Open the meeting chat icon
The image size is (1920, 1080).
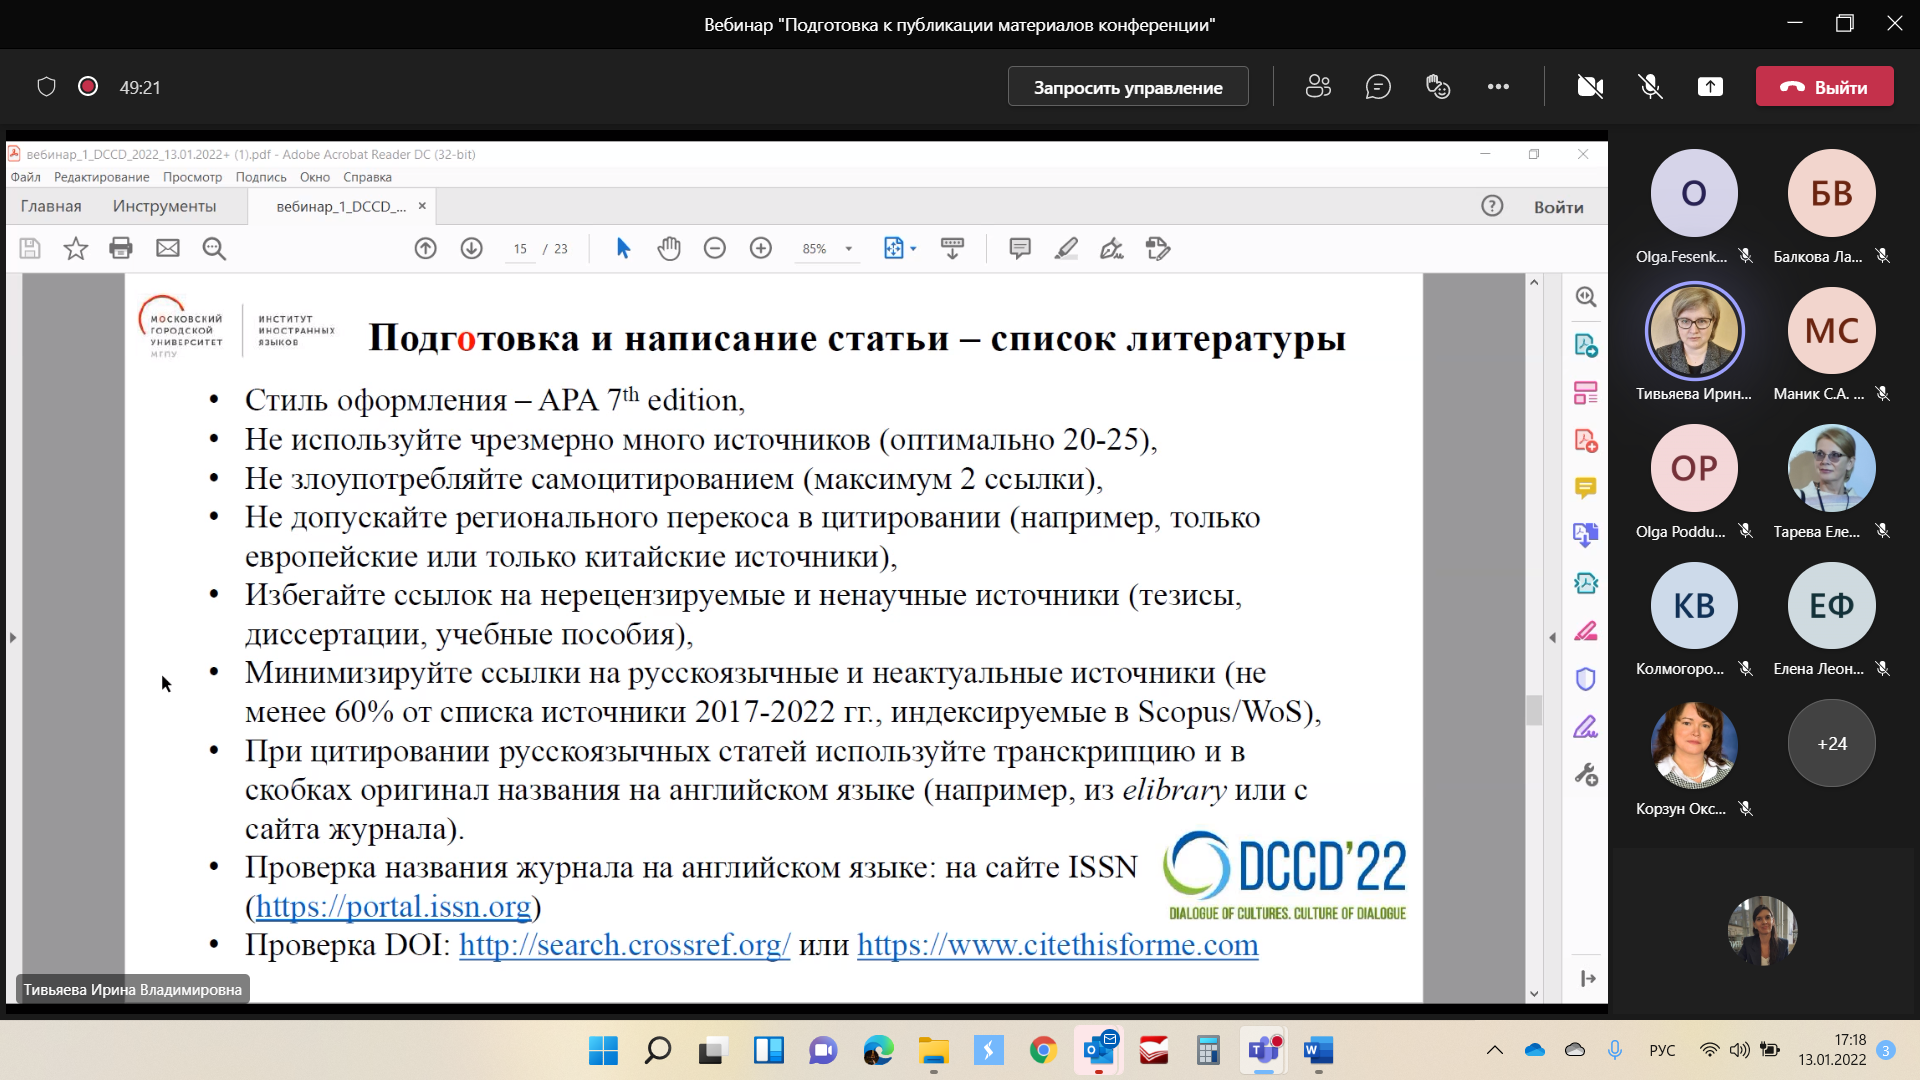point(1378,87)
